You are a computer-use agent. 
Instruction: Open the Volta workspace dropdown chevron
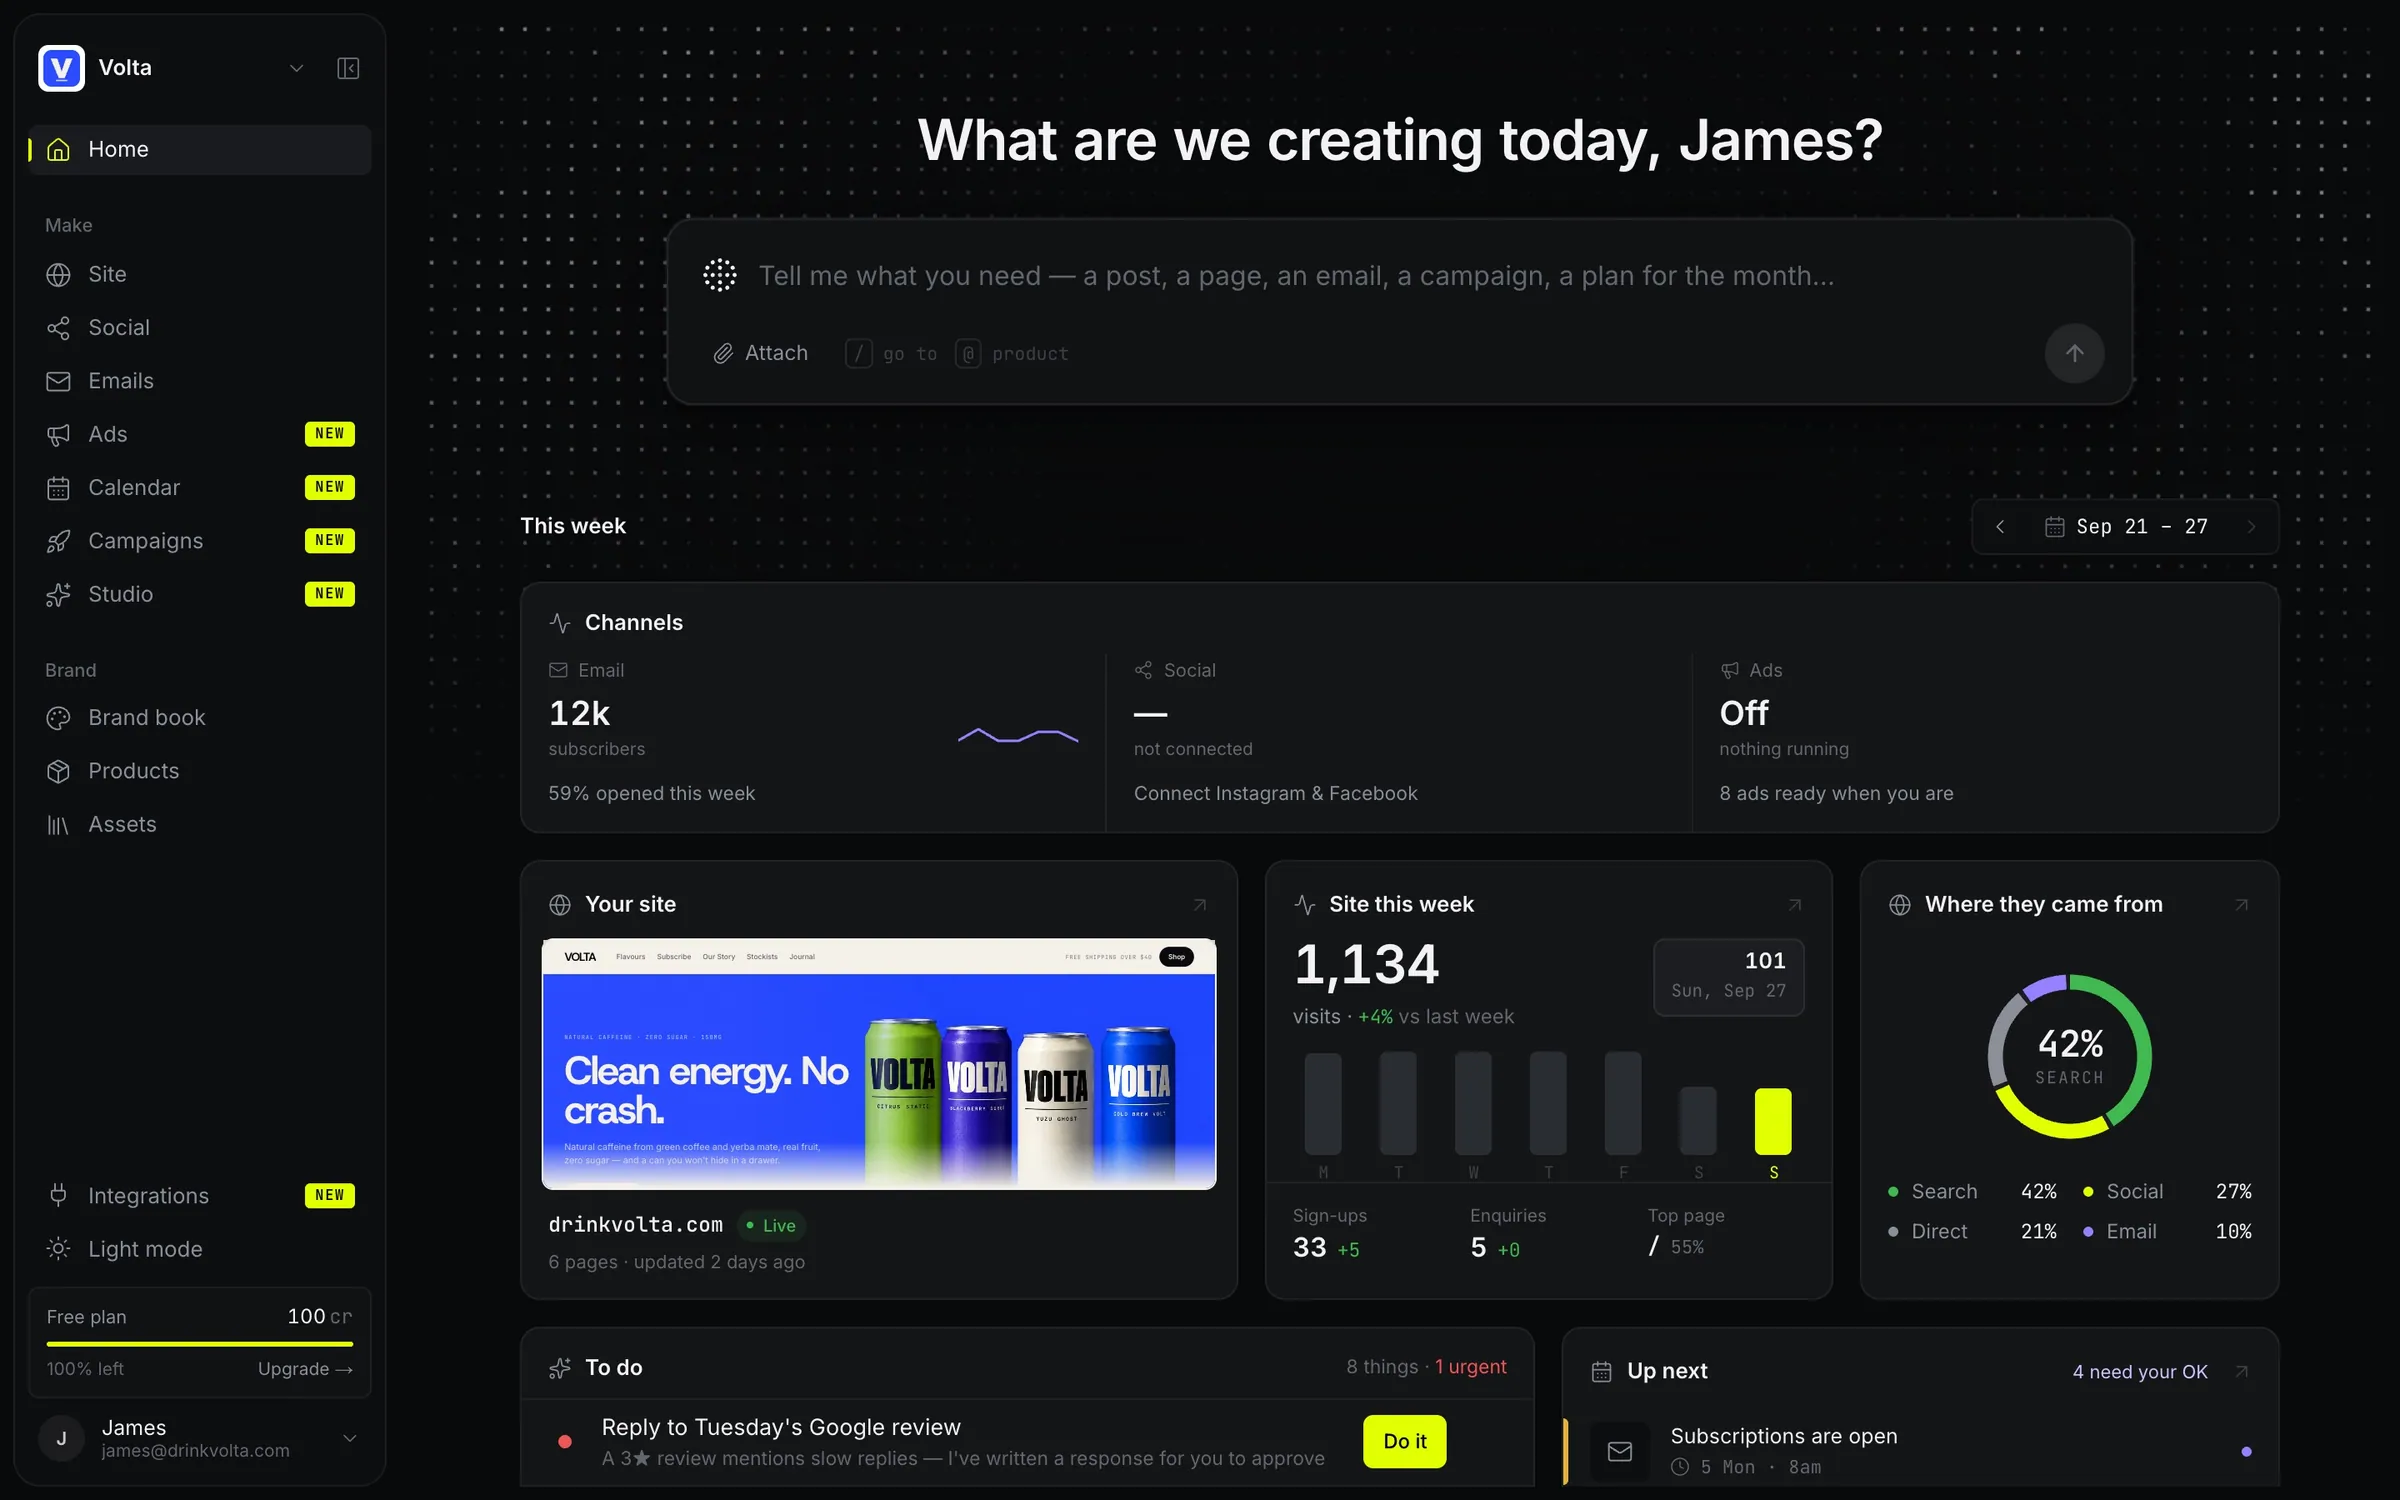point(296,68)
